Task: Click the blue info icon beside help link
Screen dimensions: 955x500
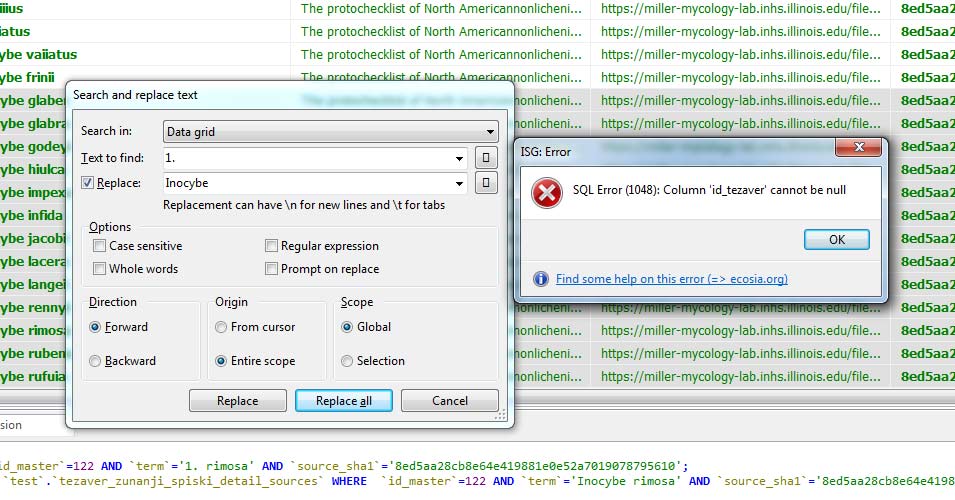Action: tap(540, 279)
